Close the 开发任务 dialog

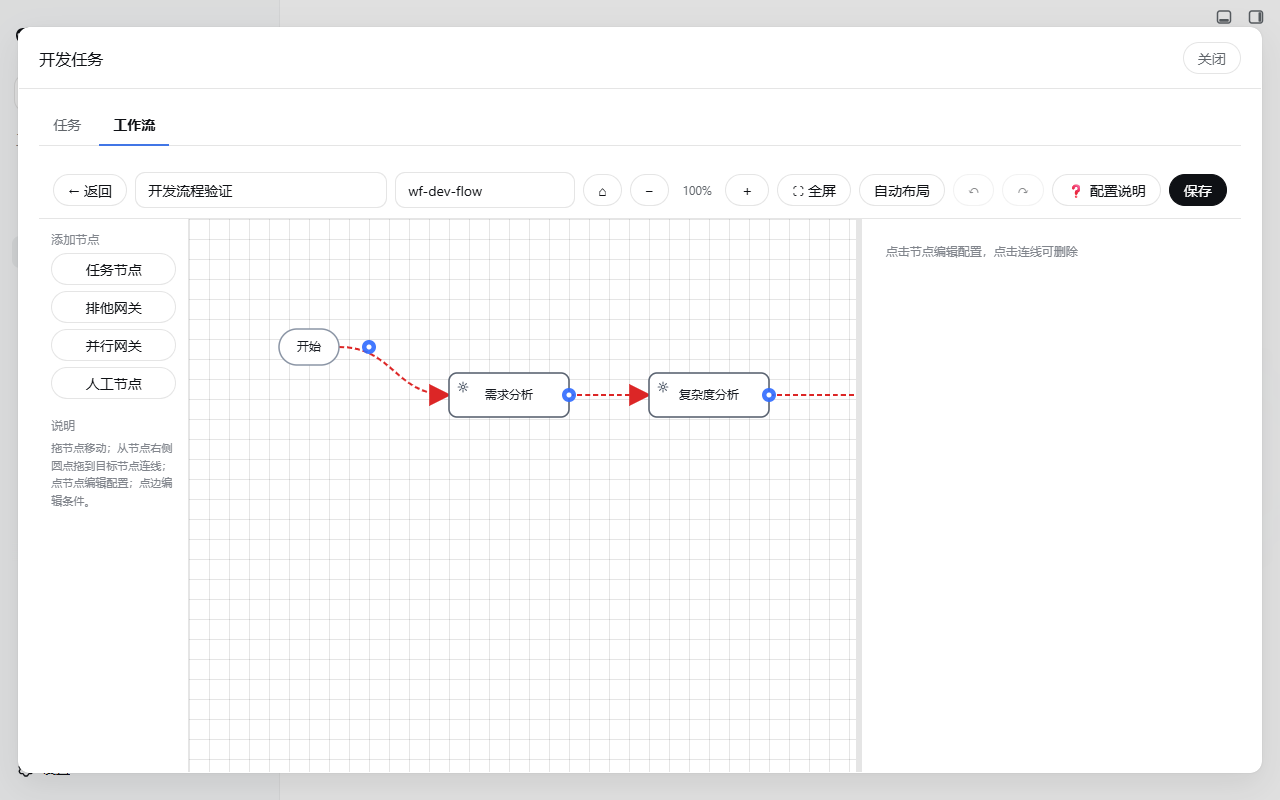point(1212,59)
